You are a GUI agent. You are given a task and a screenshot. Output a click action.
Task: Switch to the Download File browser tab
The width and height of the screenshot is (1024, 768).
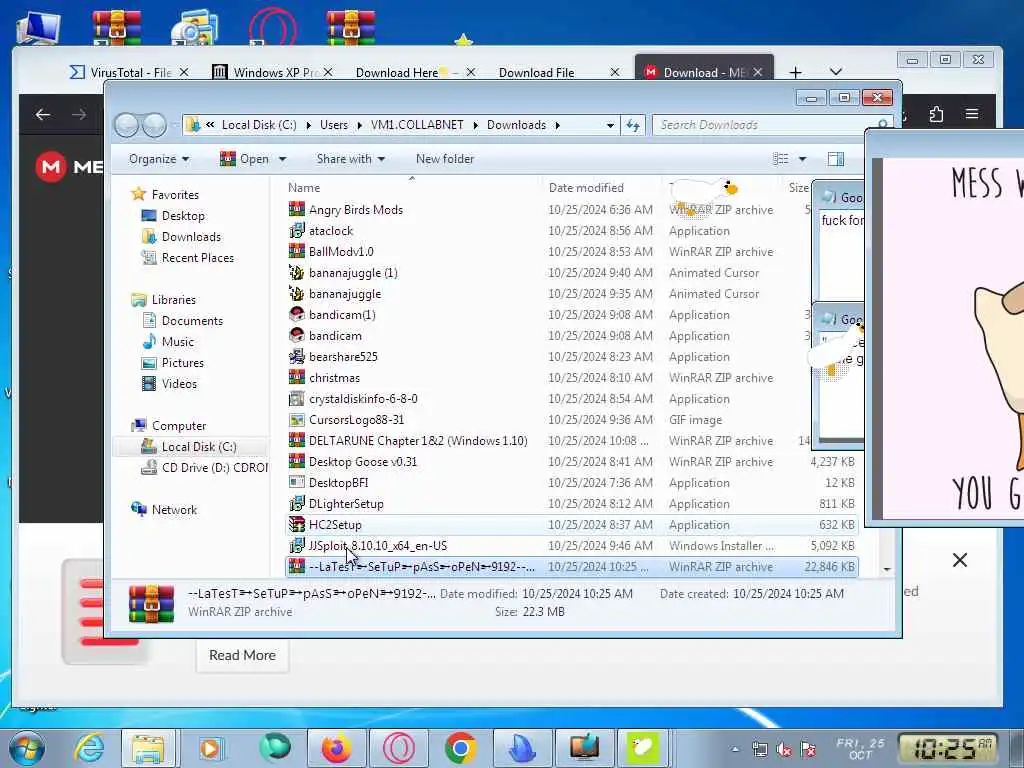(536, 72)
